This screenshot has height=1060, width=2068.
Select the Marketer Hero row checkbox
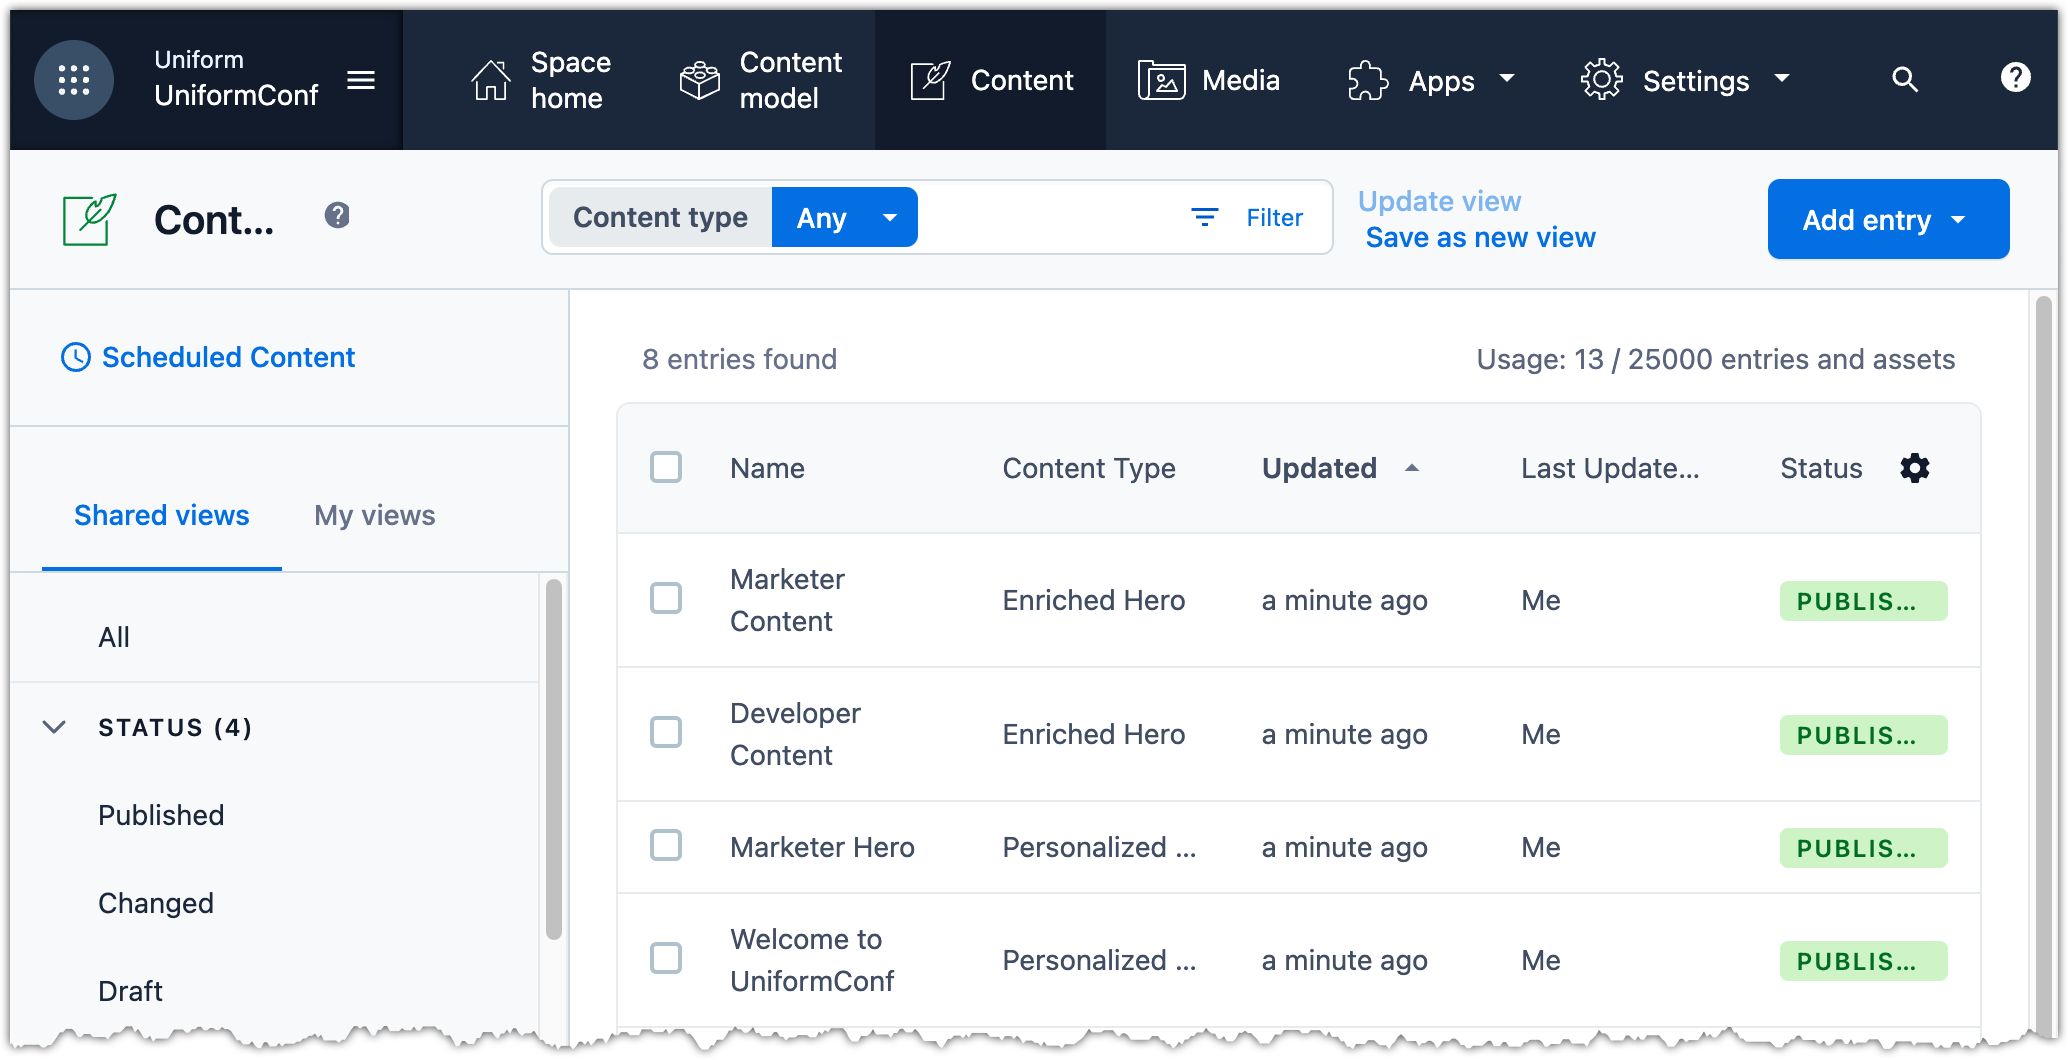[666, 845]
